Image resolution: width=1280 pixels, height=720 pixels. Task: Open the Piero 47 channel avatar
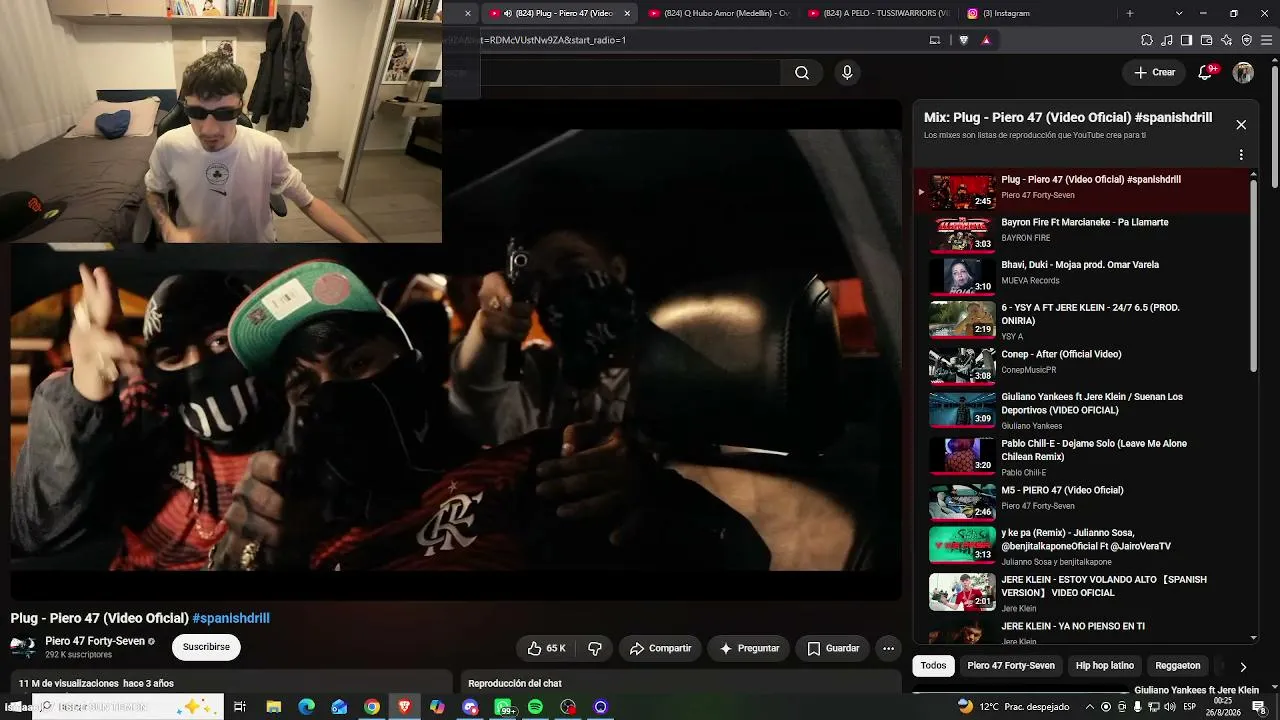pos(23,647)
